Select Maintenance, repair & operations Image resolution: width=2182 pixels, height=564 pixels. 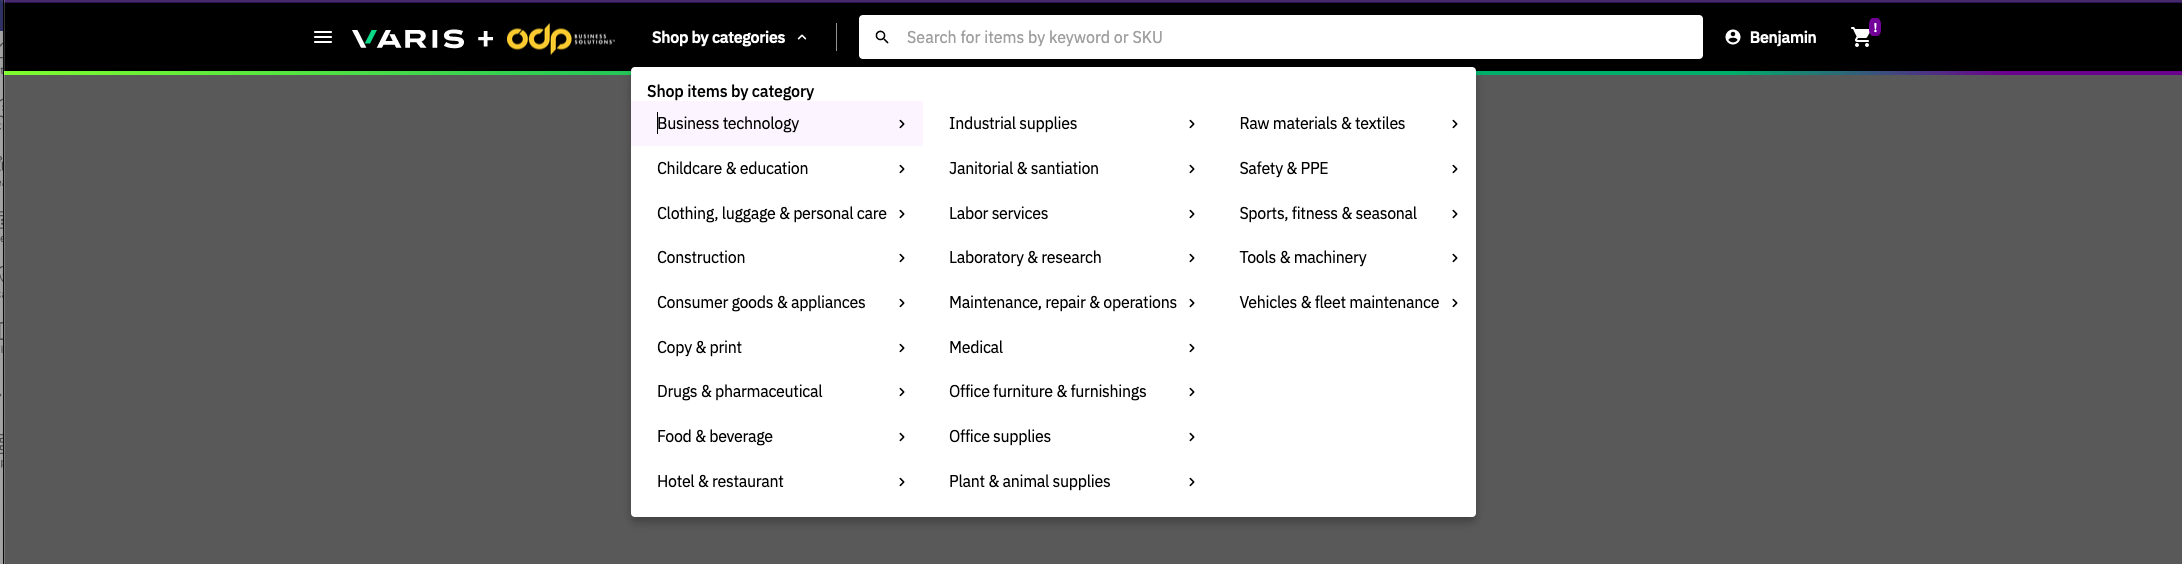(x=1069, y=302)
